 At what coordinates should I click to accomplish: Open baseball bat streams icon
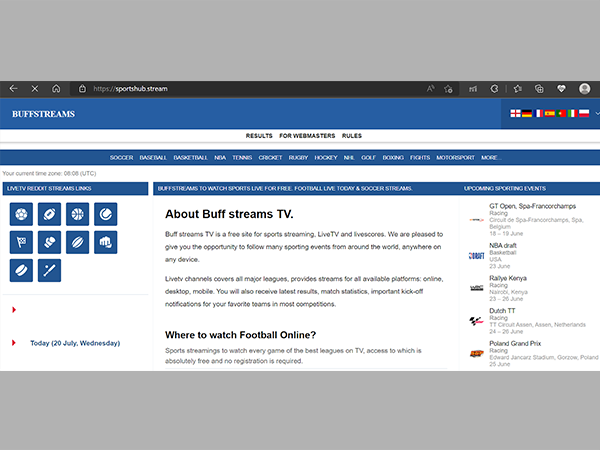pos(49,270)
